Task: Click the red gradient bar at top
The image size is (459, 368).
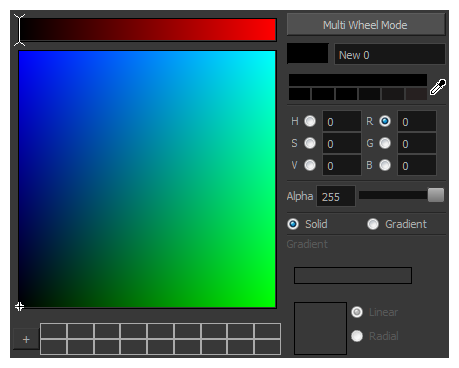Action: 148,30
